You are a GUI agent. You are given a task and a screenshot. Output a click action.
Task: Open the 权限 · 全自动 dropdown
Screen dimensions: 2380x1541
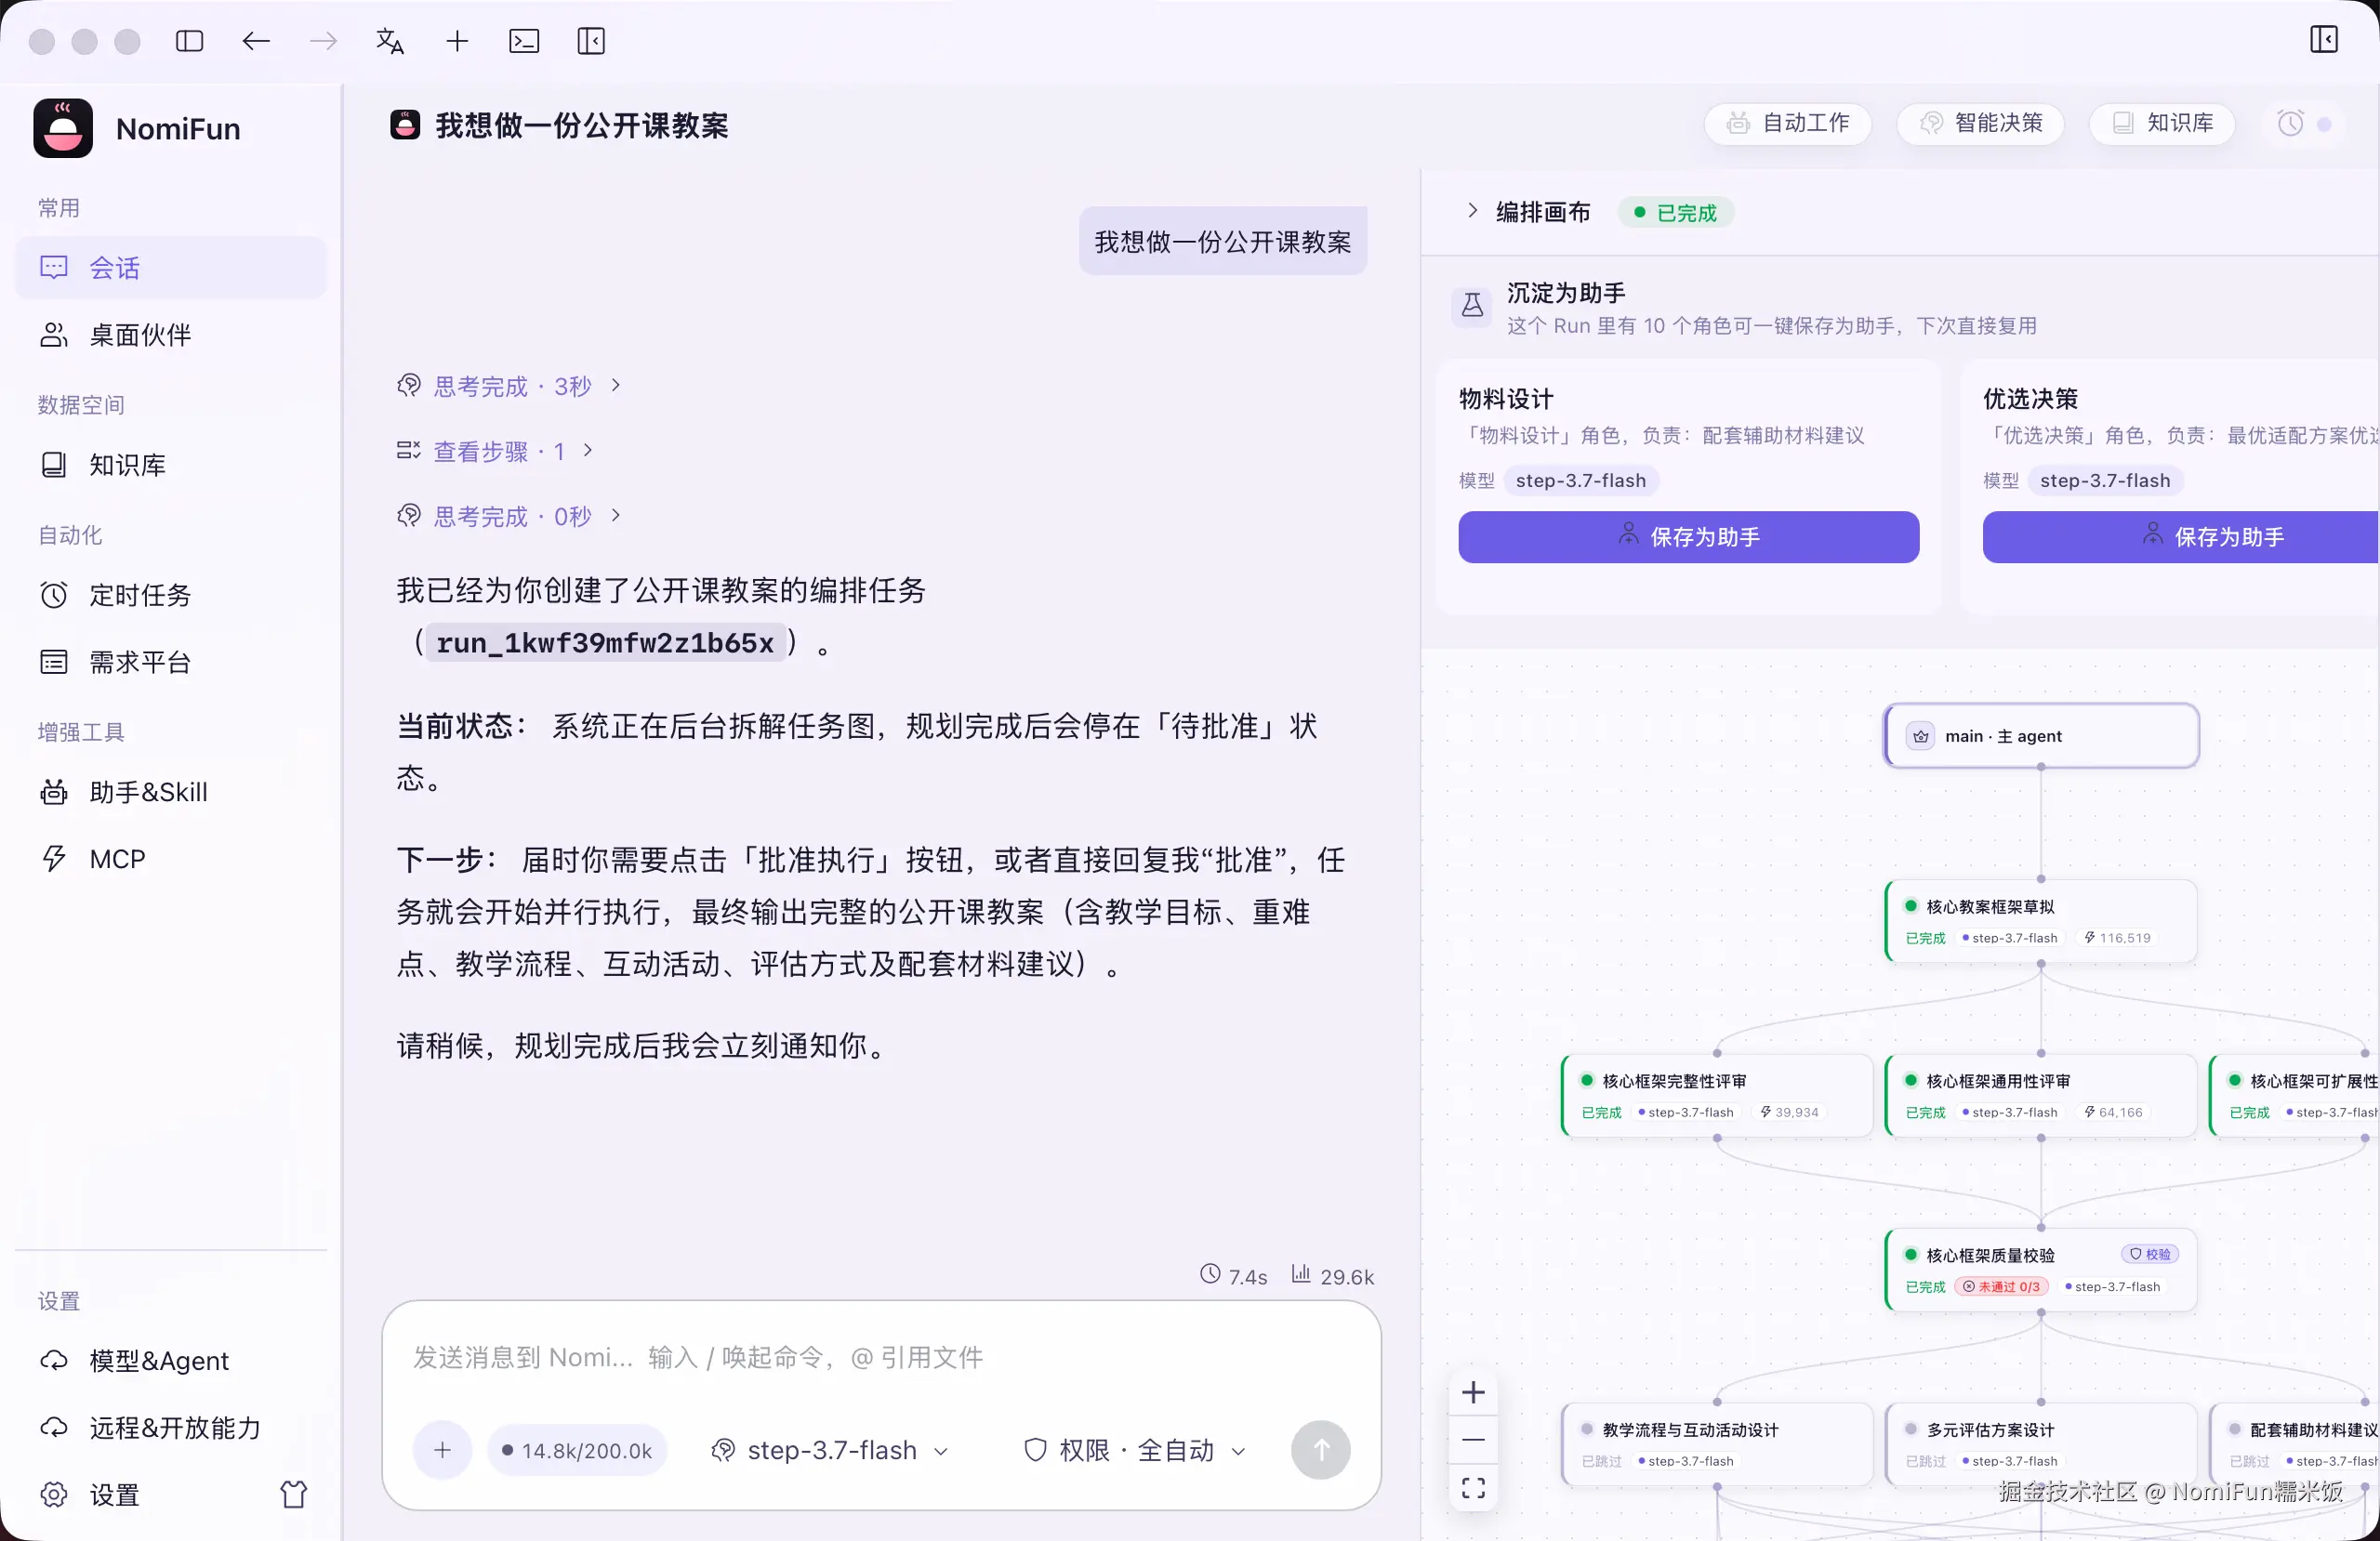[1136, 1450]
